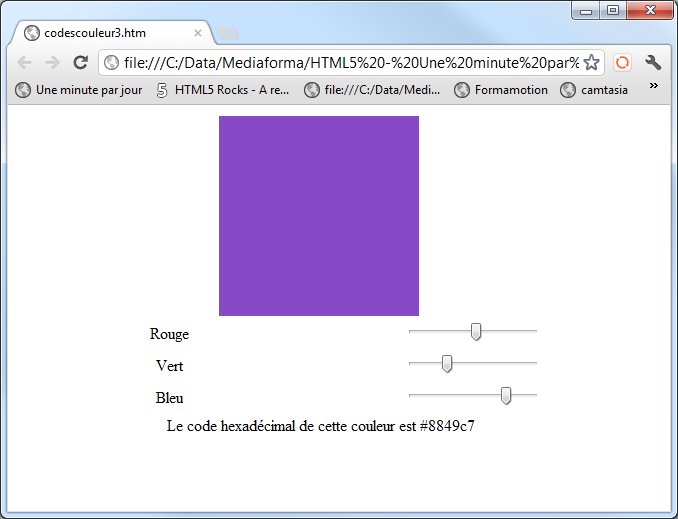The height and width of the screenshot is (519, 678).
Task: Click the address bar URL field
Action: coord(351,63)
